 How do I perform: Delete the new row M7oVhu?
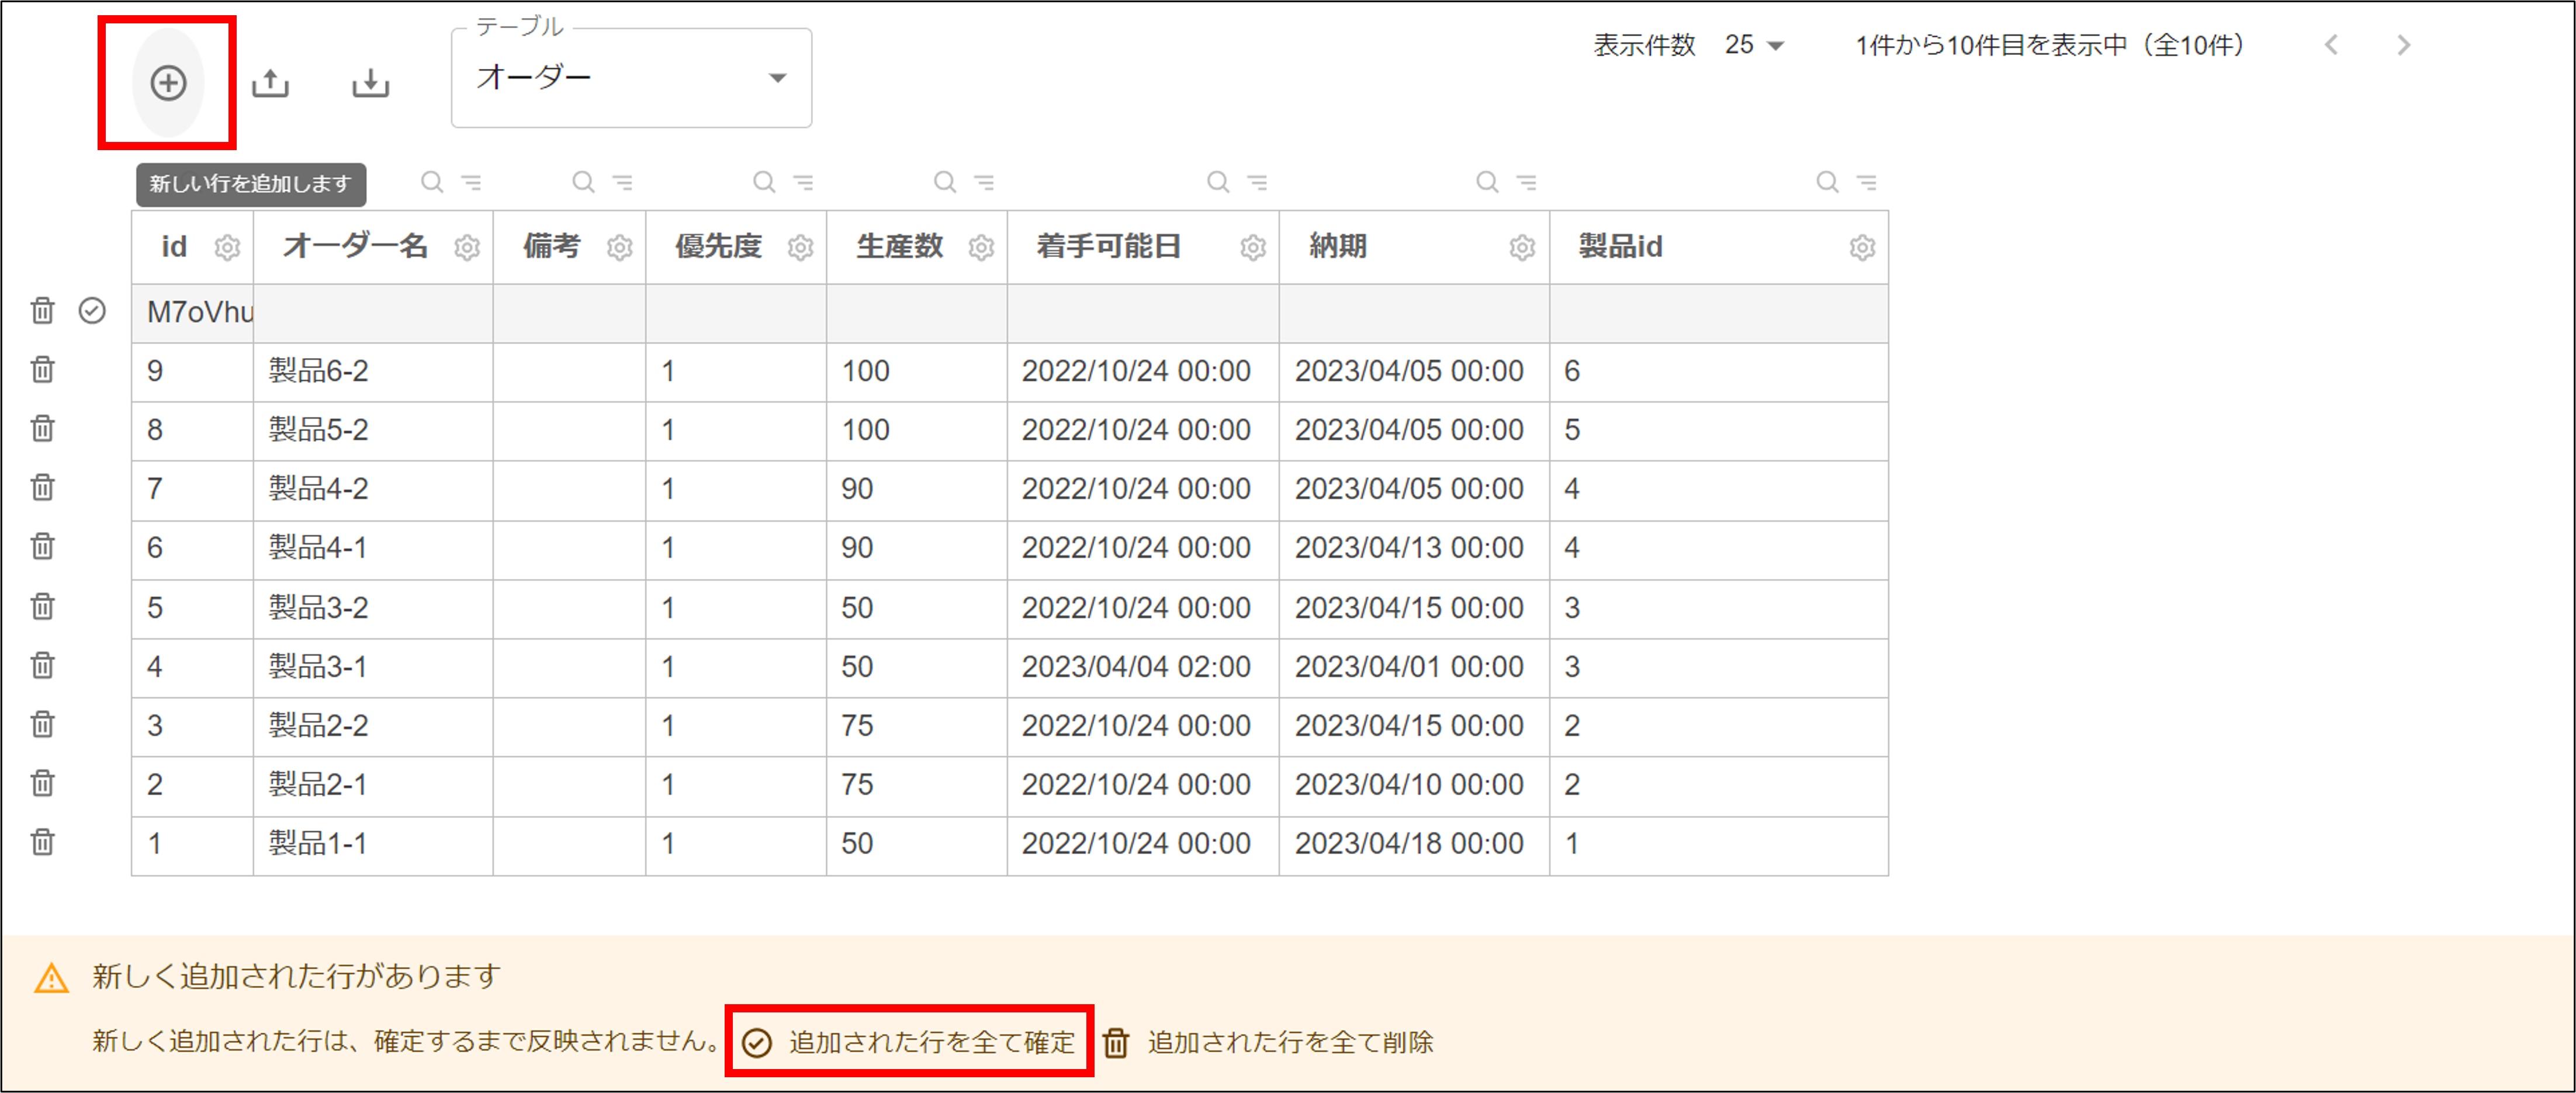tap(42, 311)
